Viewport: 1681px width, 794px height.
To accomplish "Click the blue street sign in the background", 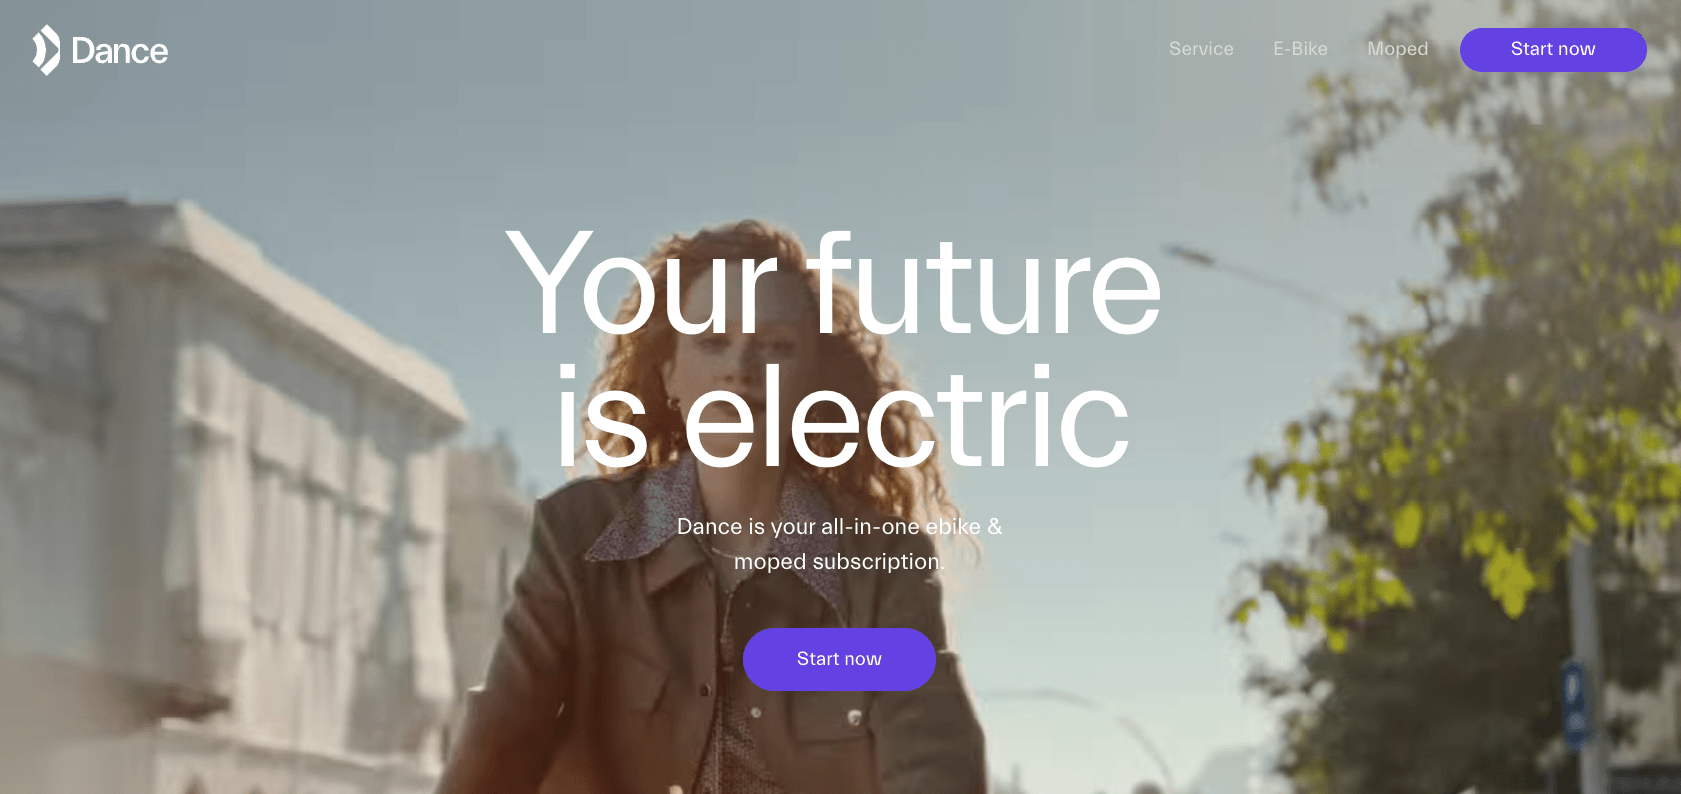I will (x=1574, y=703).
